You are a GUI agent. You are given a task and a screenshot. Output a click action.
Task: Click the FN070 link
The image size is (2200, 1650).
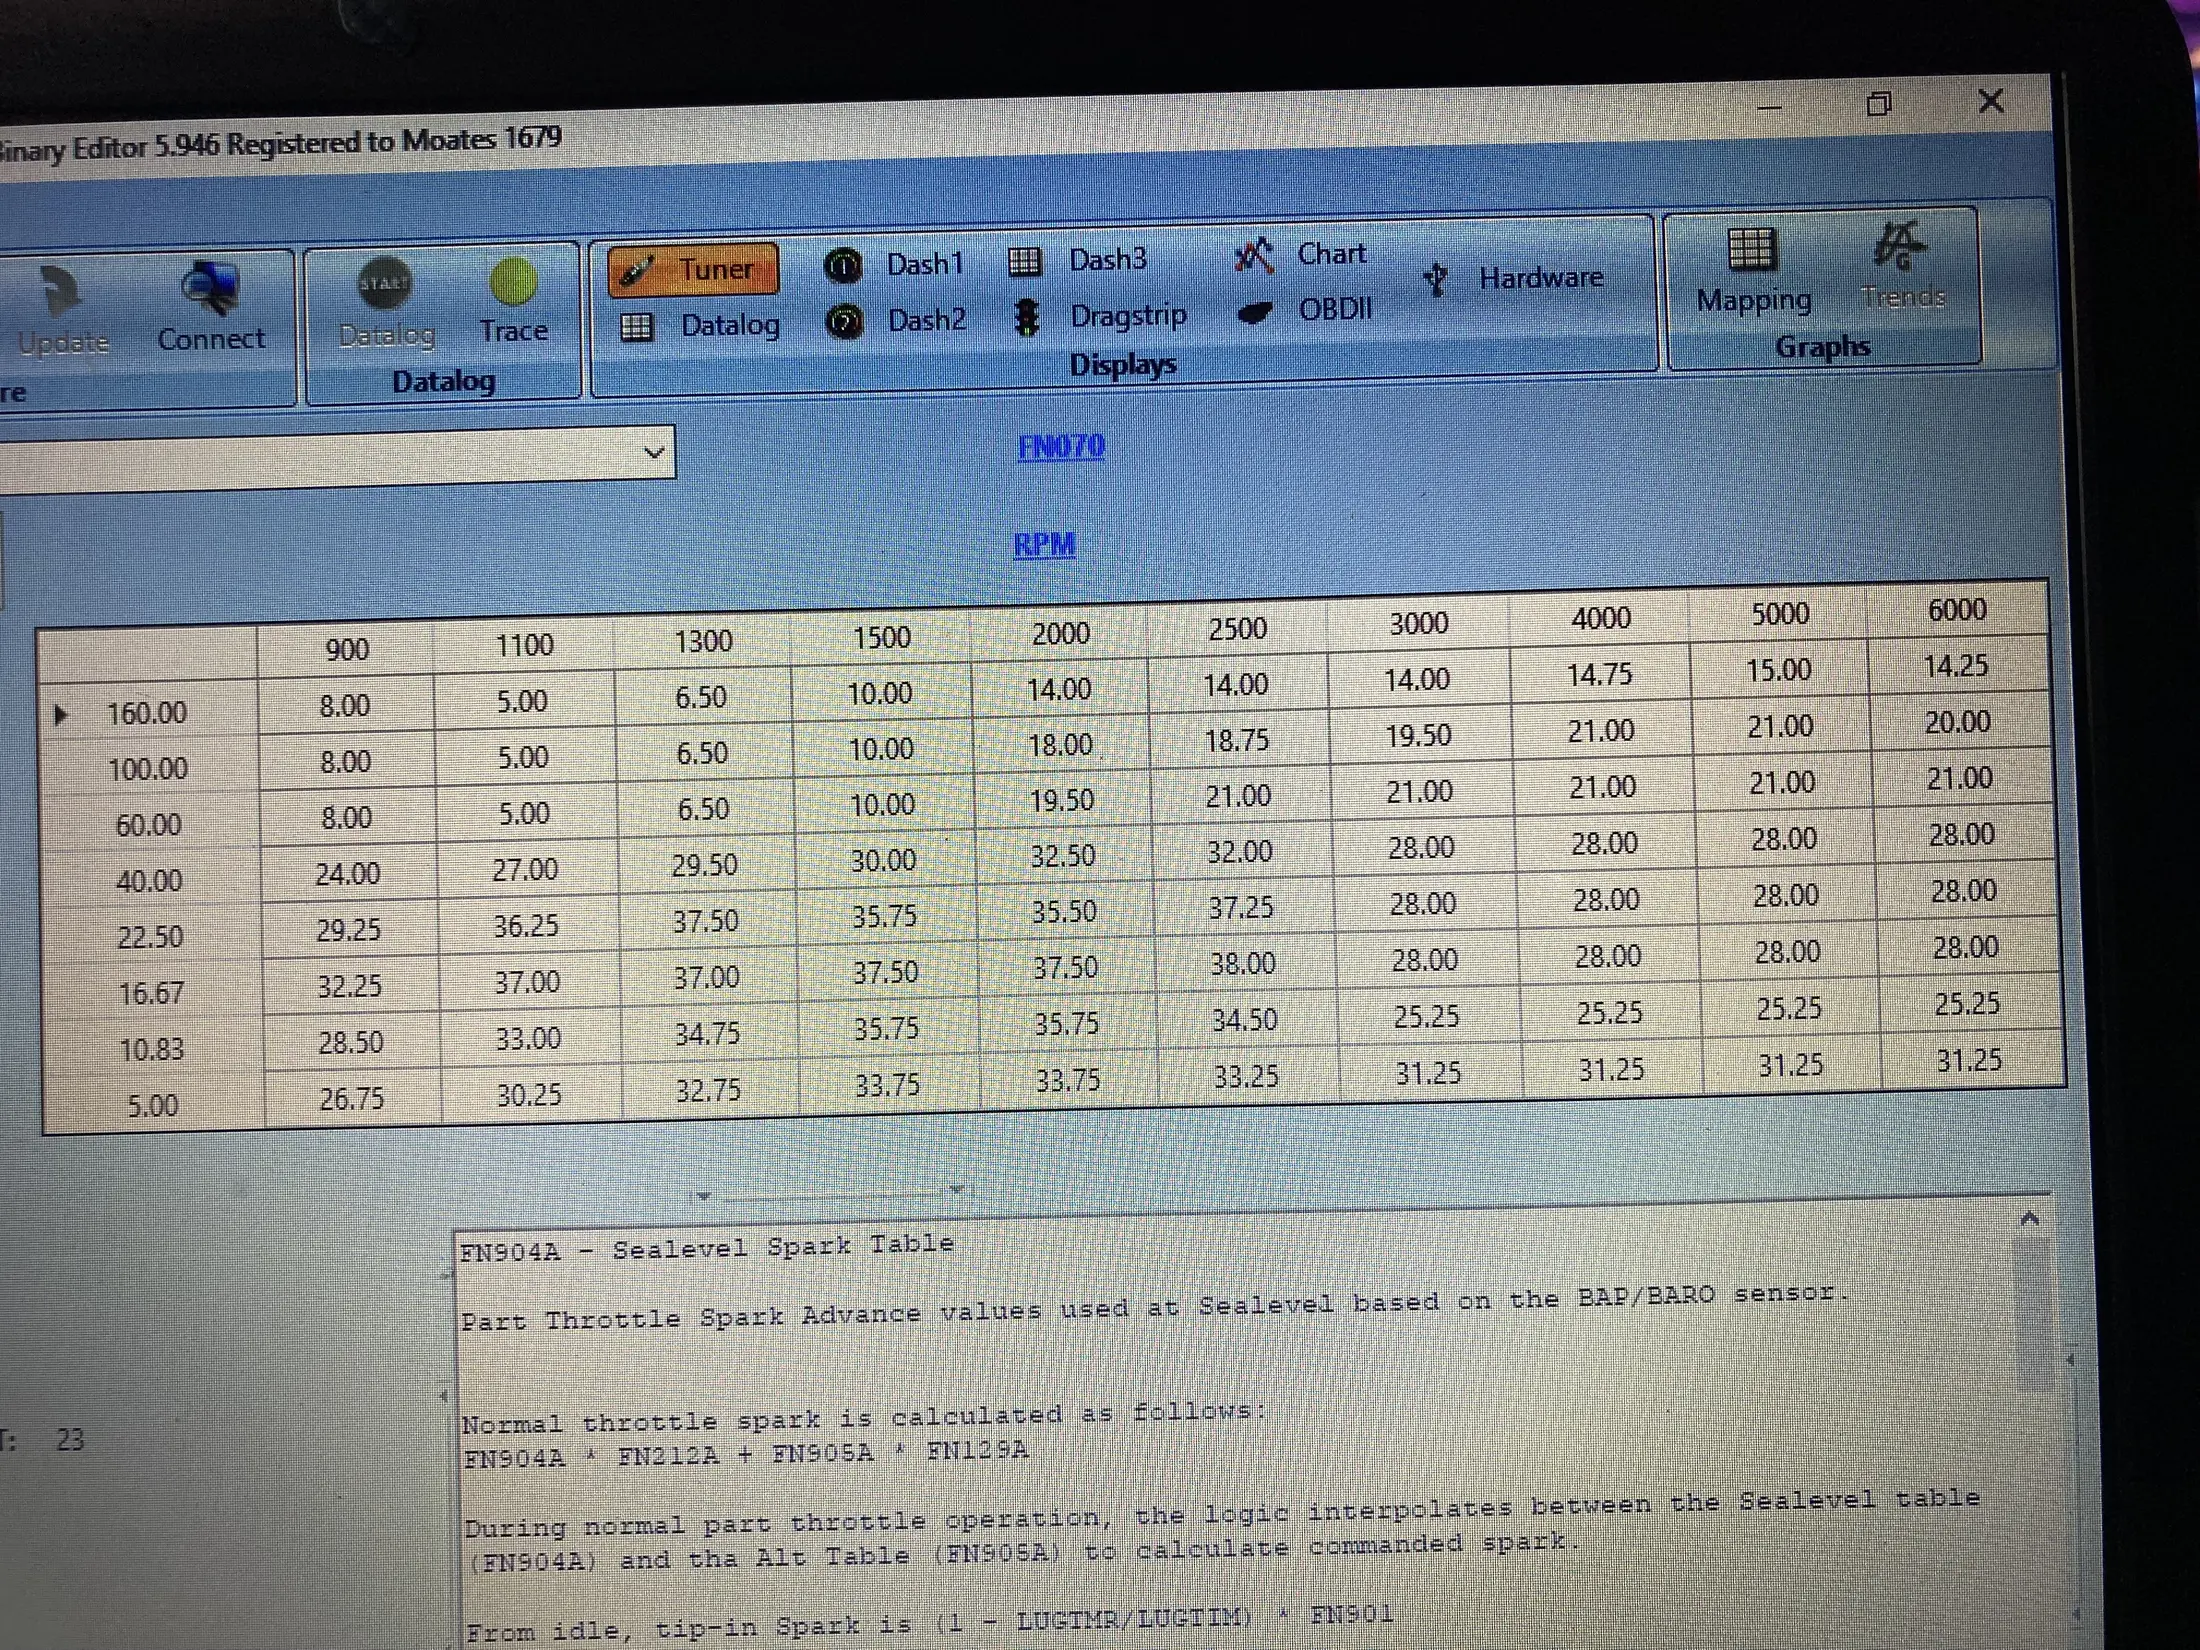(x=1061, y=446)
